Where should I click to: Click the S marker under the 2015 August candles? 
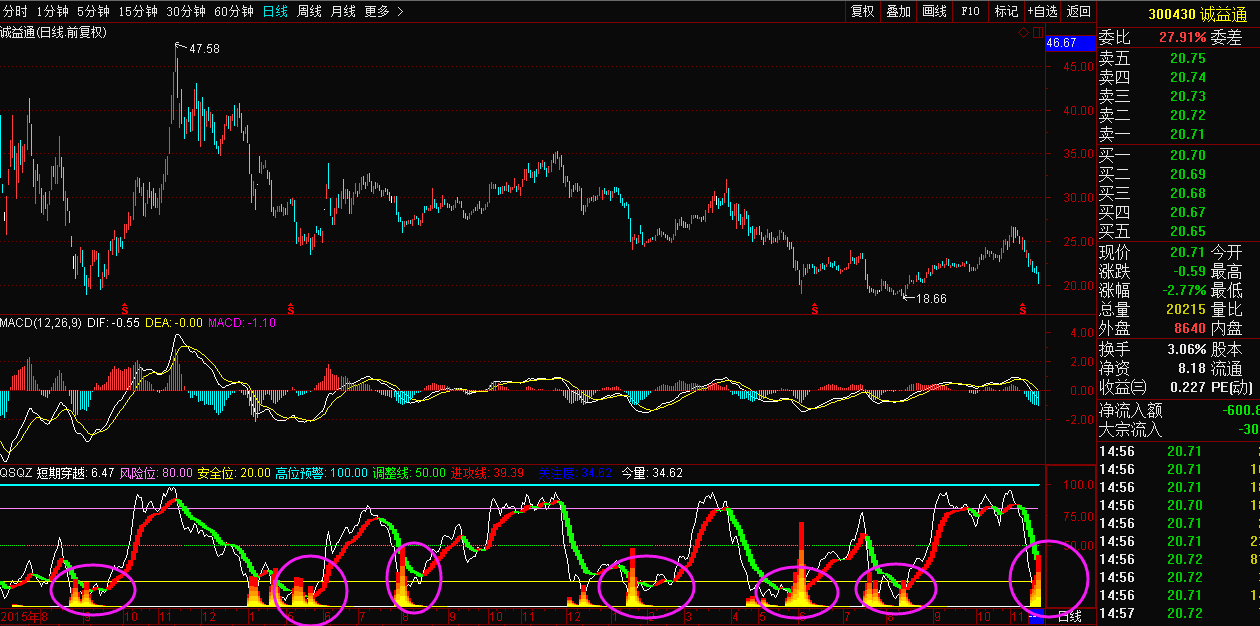pyautogui.click(x=125, y=308)
